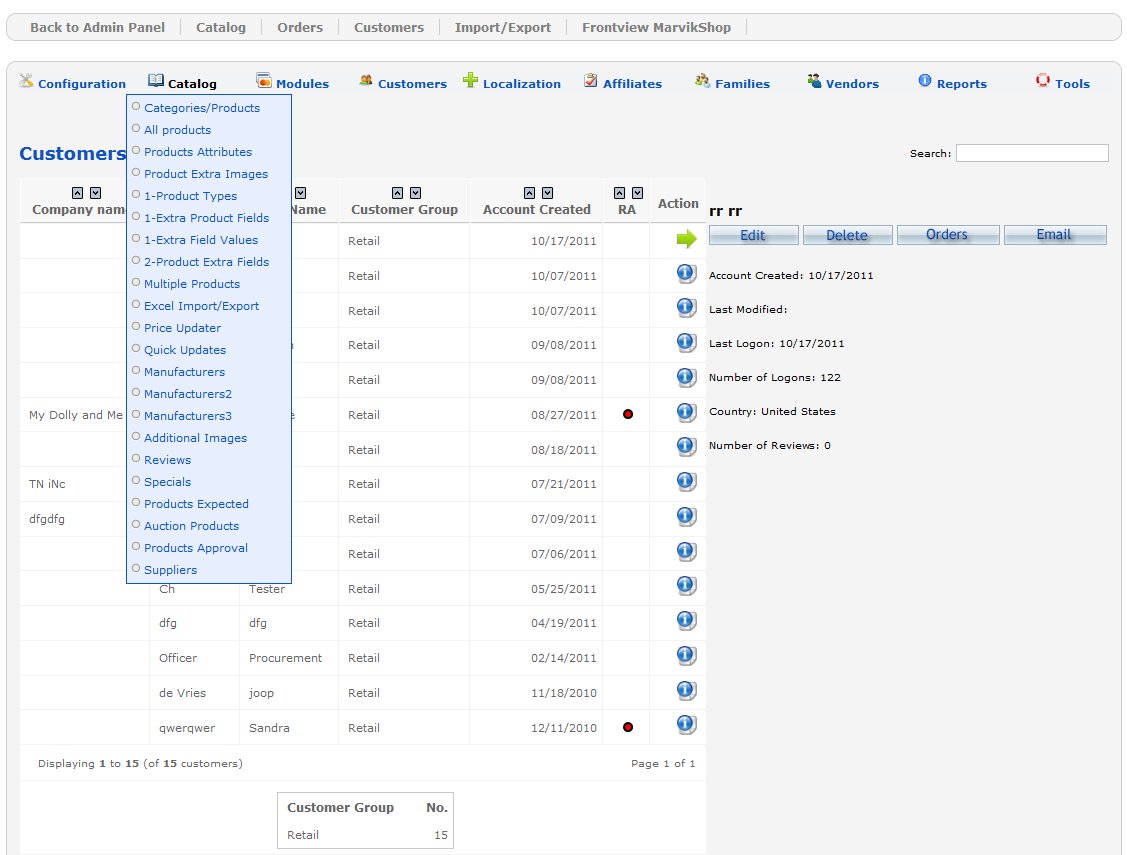Select Auction Products menu entry
Viewport: 1127px width, 855px height.
pyautogui.click(x=191, y=526)
